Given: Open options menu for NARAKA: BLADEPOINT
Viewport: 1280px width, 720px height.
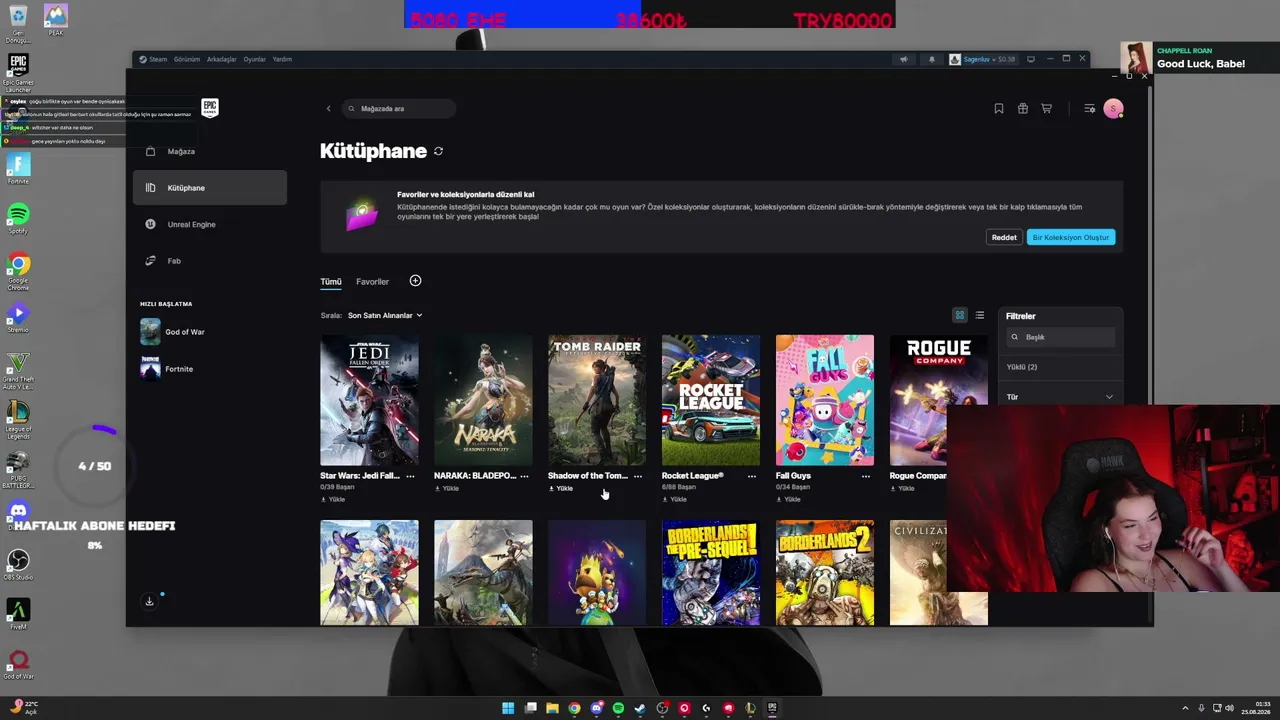Looking at the screenshot, I should click(524, 476).
